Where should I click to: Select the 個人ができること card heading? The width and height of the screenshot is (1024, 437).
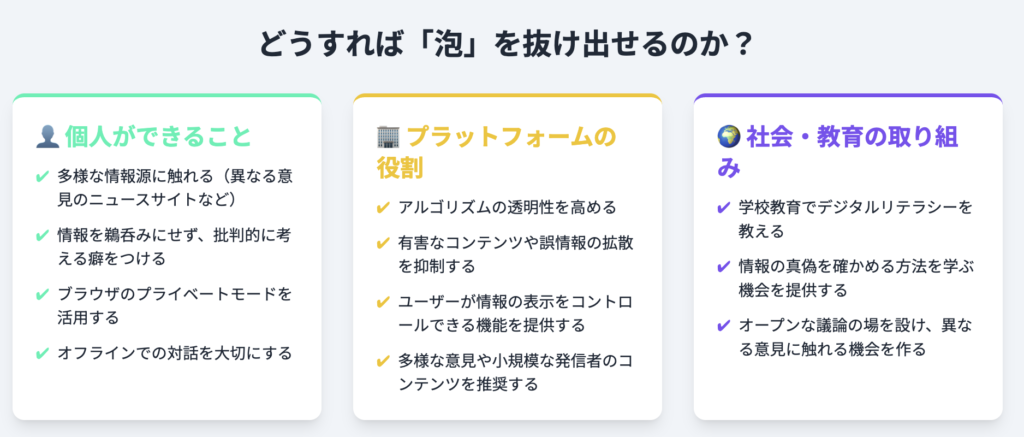click(157, 137)
